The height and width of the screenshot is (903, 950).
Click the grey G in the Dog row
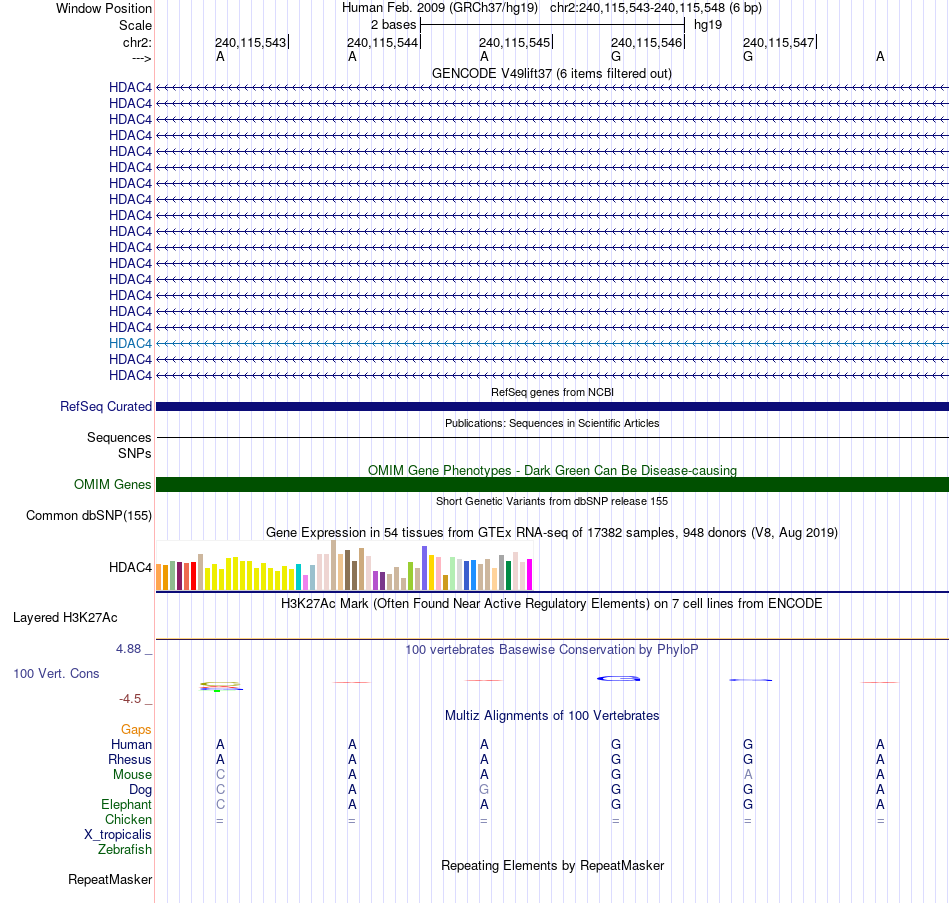[483, 790]
